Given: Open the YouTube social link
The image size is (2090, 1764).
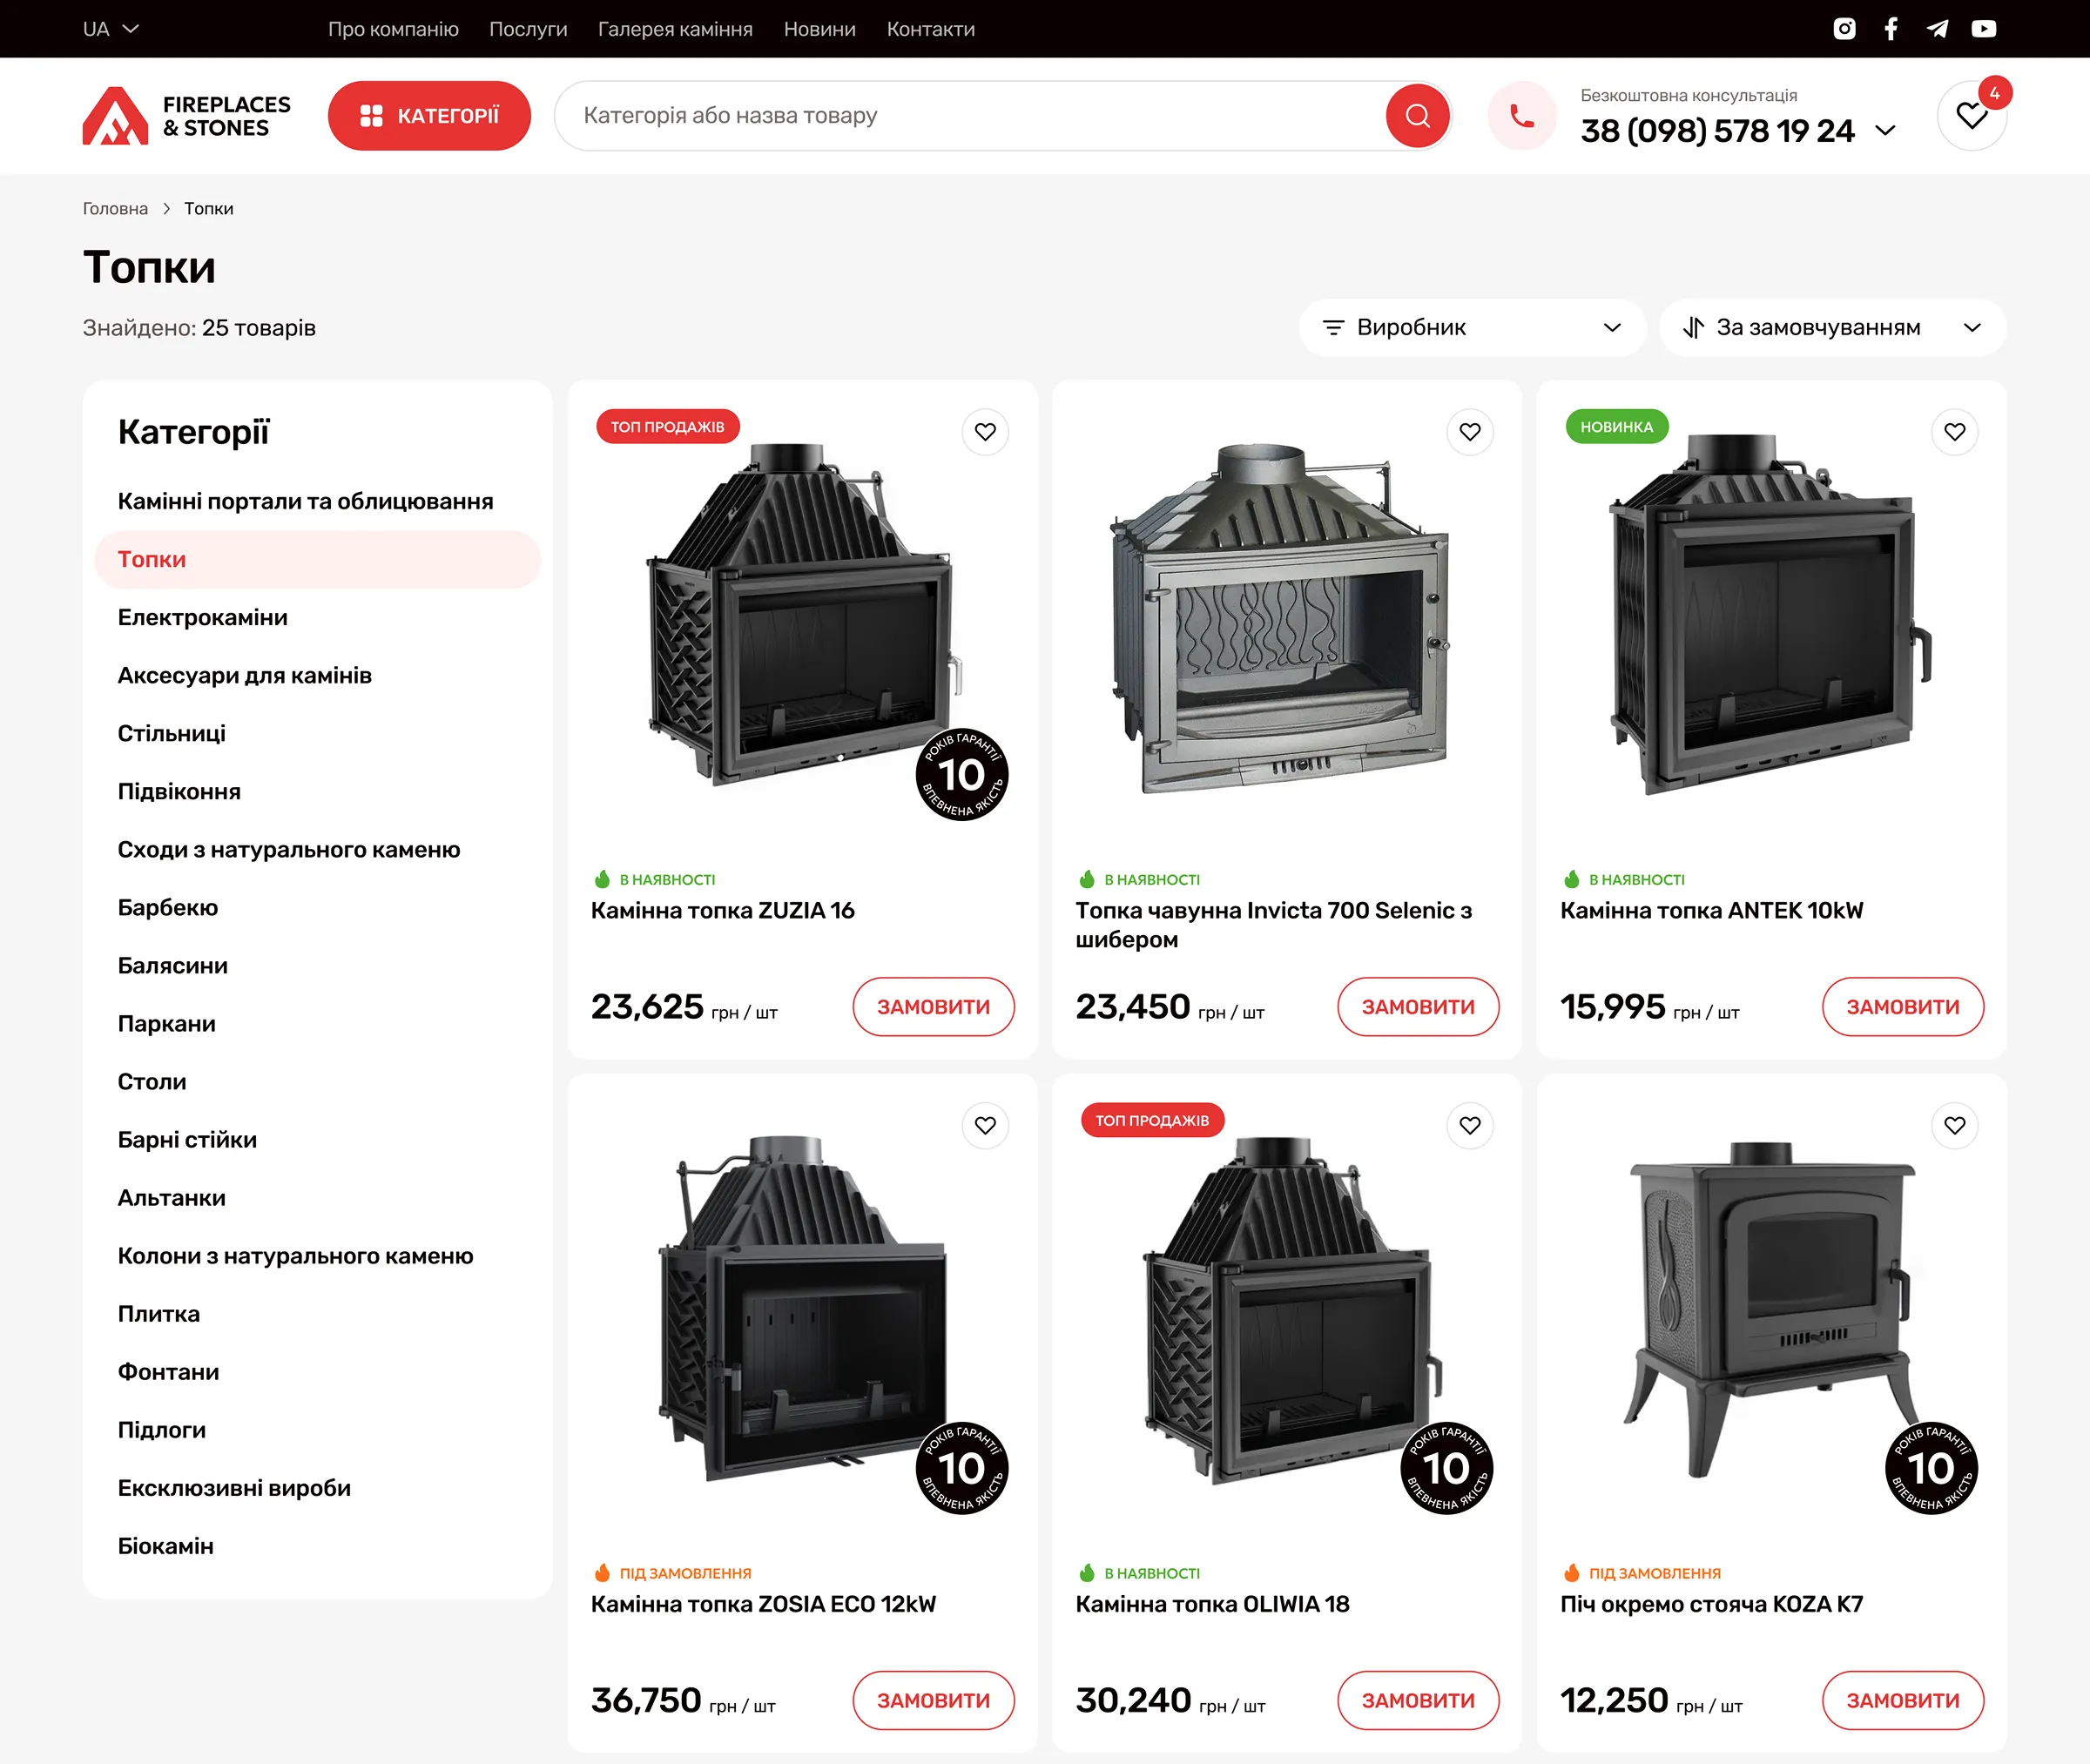Looking at the screenshot, I should 1984,29.
